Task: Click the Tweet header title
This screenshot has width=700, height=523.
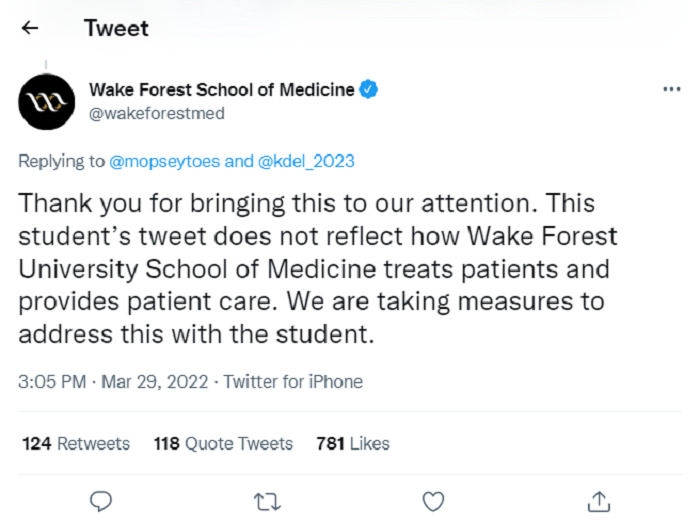Action: pos(117,29)
